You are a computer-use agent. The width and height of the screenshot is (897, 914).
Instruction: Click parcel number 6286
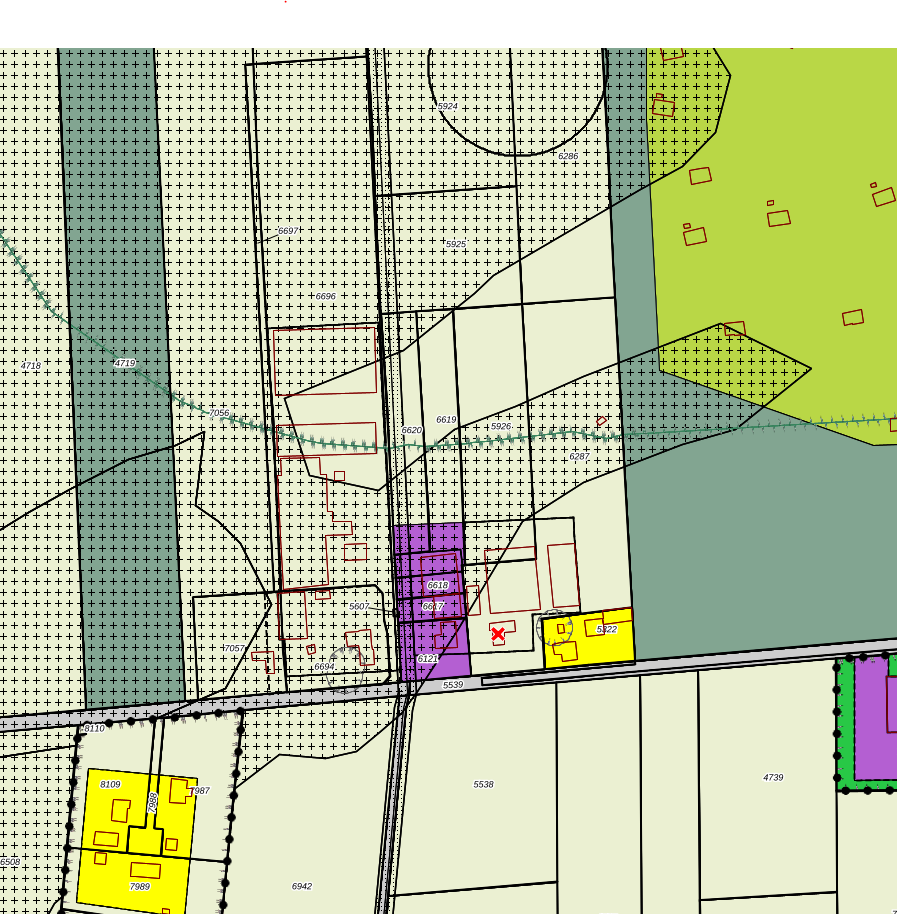point(568,156)
